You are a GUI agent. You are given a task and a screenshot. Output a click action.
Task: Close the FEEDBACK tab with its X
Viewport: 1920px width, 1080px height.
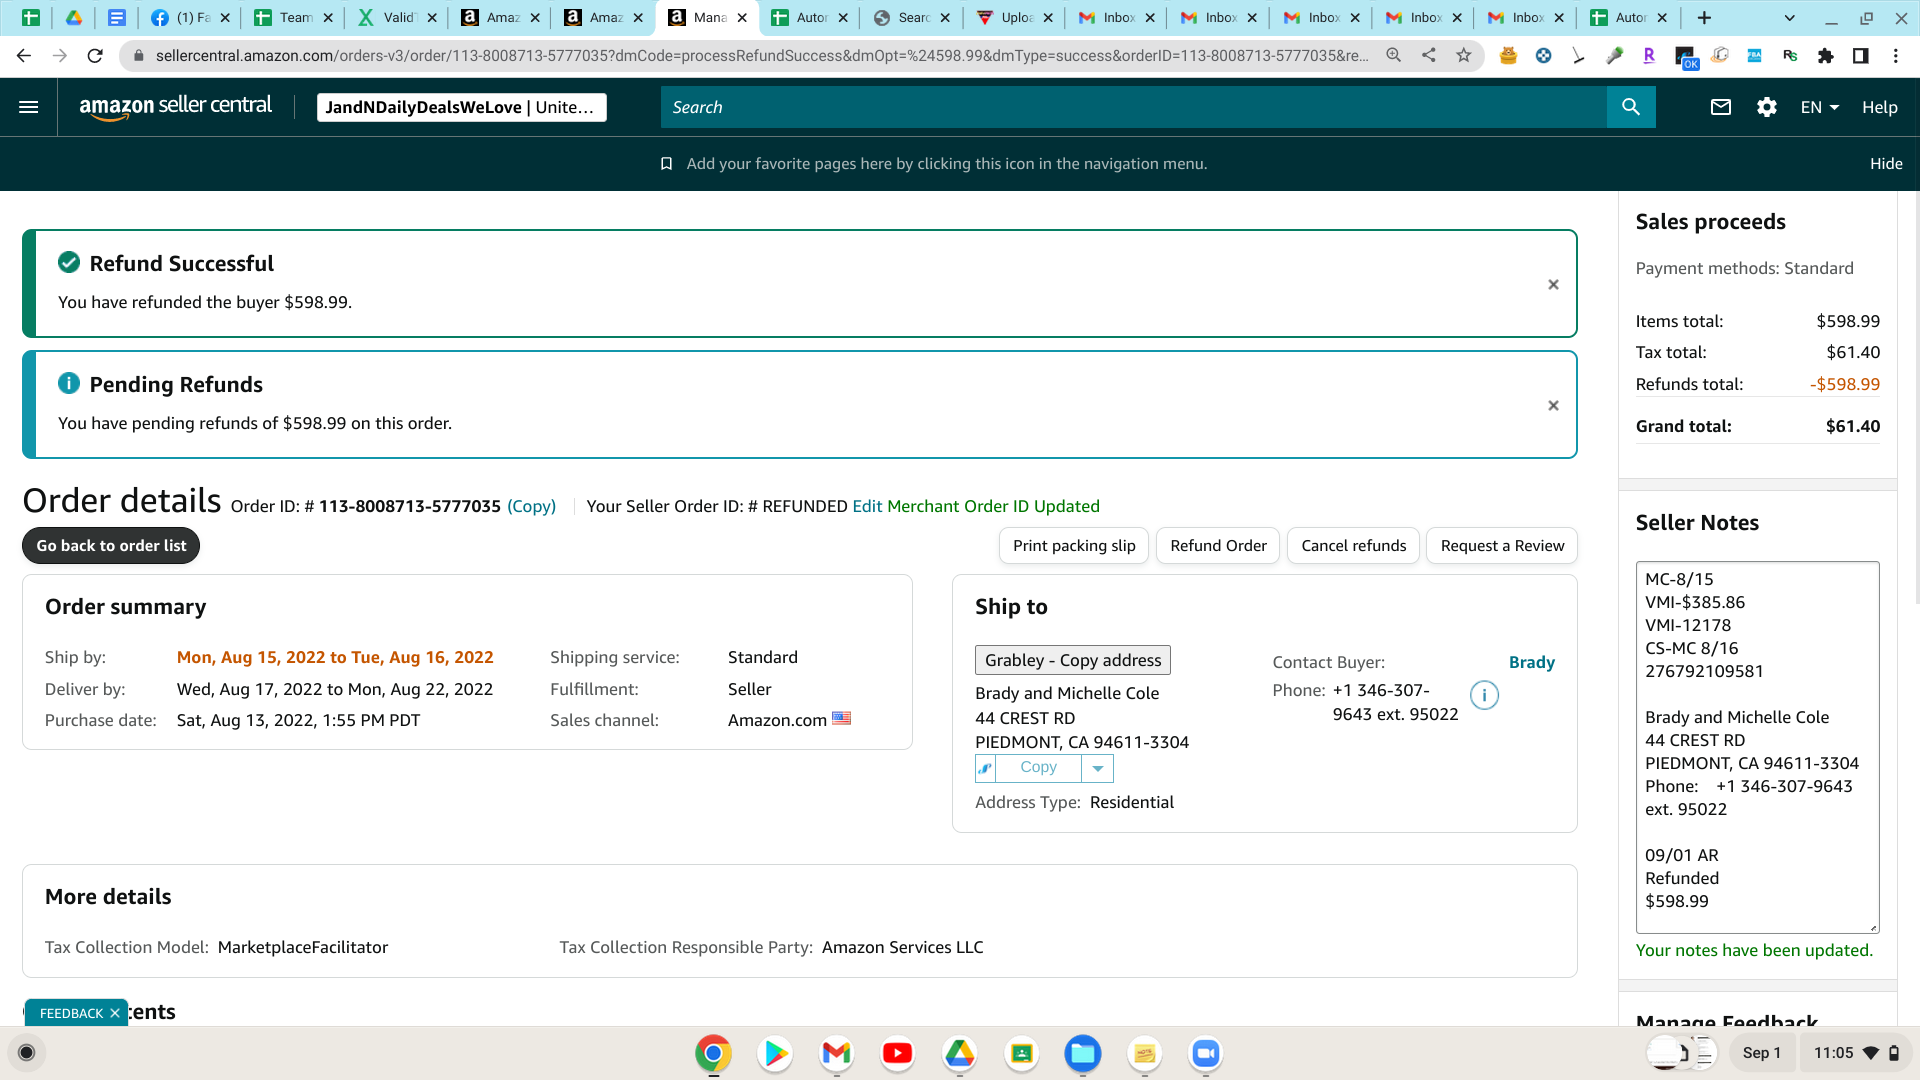click(115, 1014)
